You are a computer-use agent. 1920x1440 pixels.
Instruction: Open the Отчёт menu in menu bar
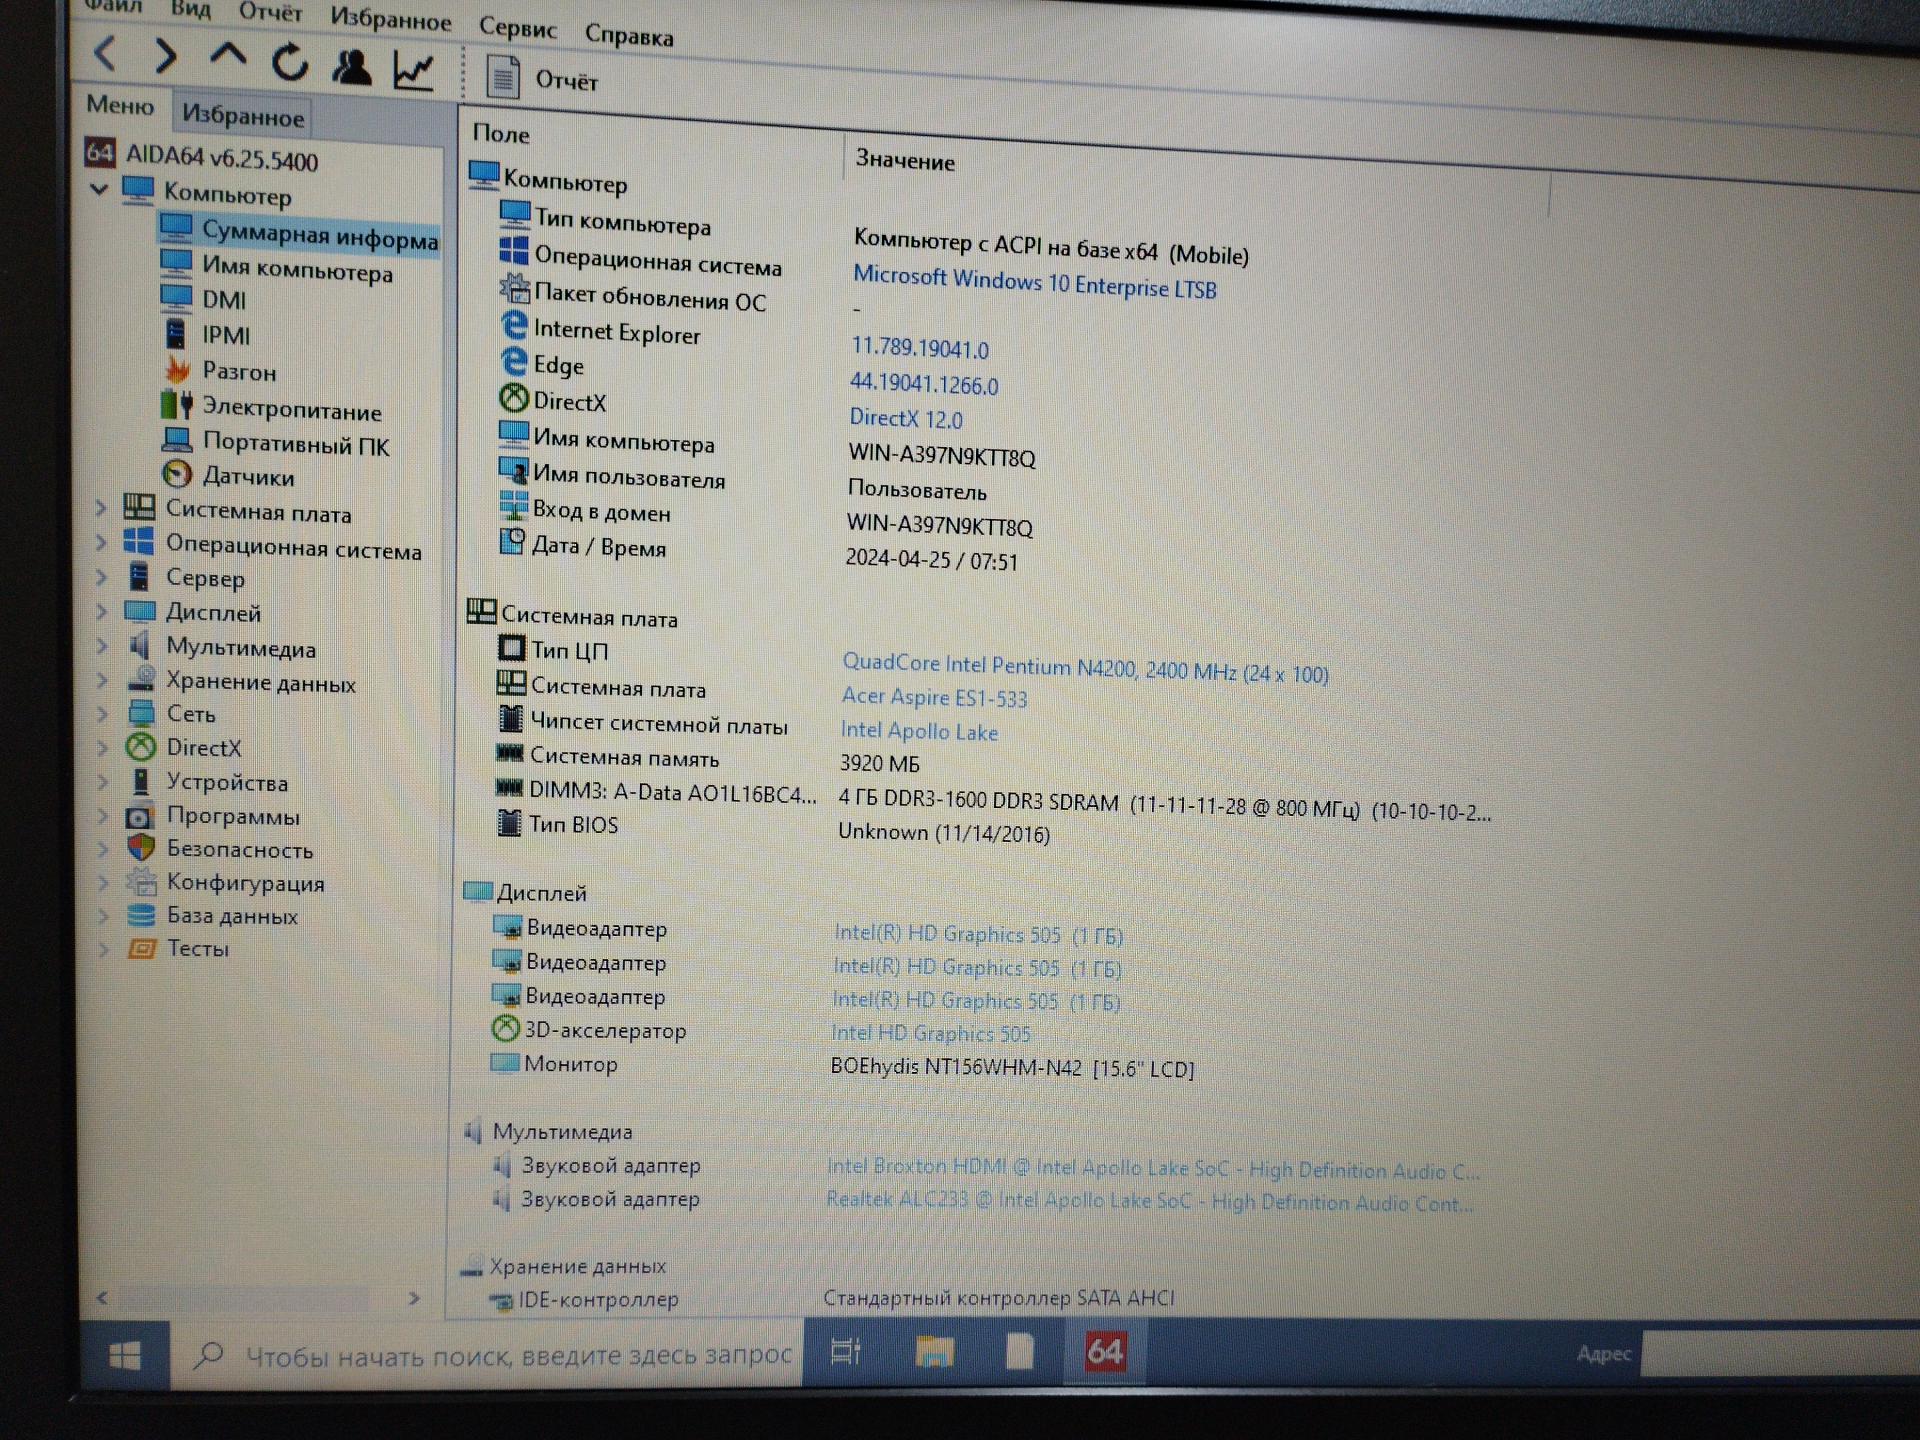(x=270, y=12)
